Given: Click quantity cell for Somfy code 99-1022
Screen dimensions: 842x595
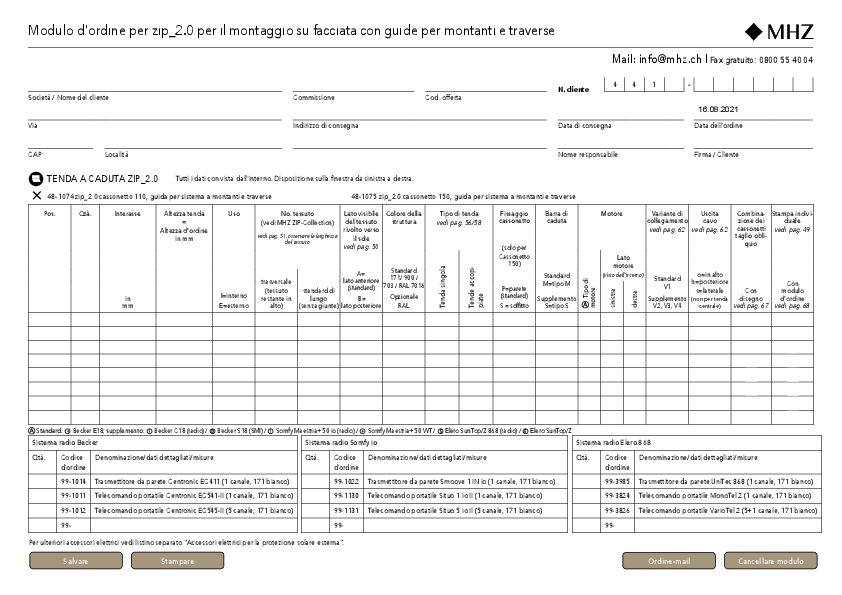Looking at the screenshot, I should (x=315, y=481).
